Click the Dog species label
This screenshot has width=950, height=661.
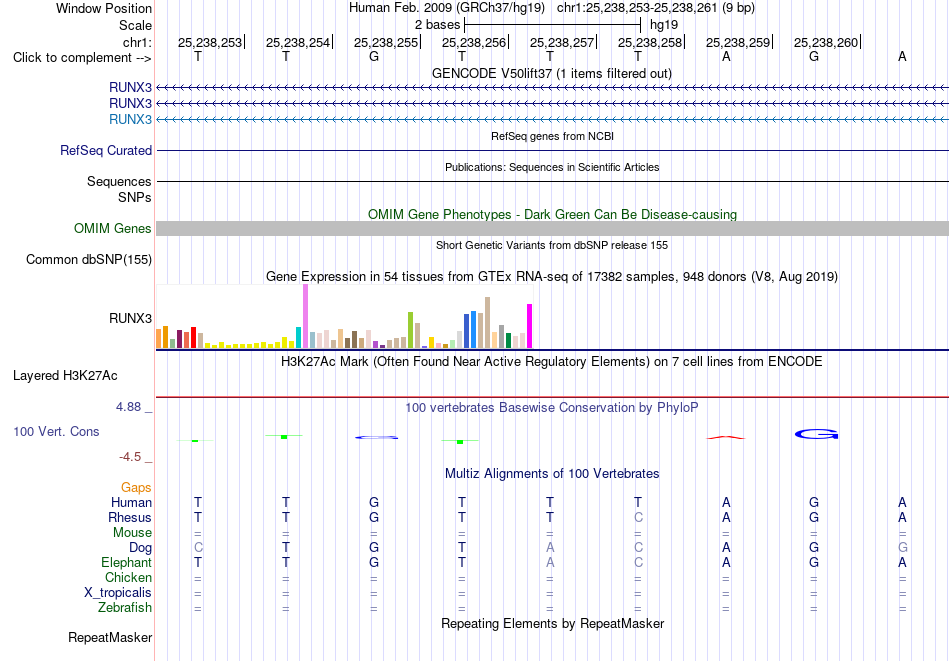pos(140,548)
